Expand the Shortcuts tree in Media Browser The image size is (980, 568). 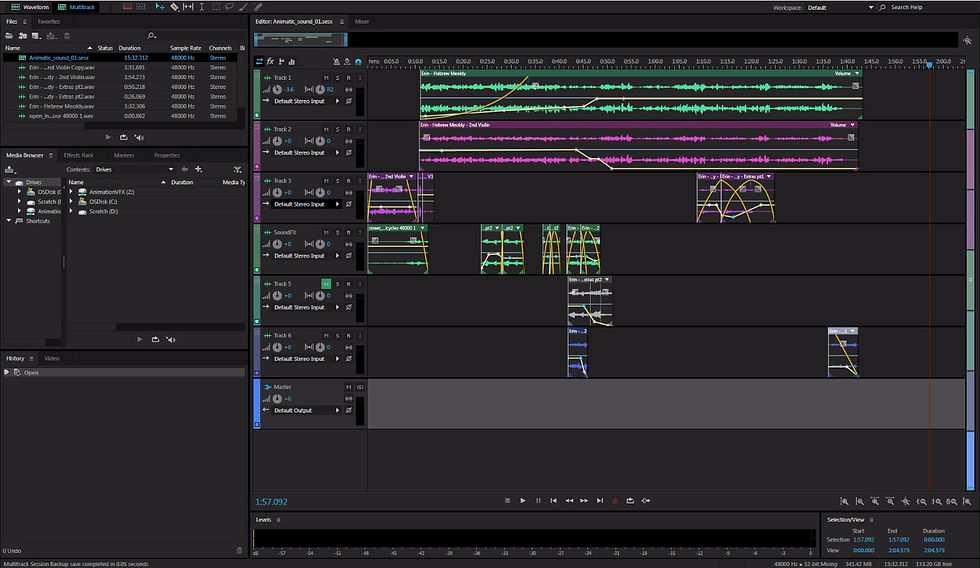7,220
